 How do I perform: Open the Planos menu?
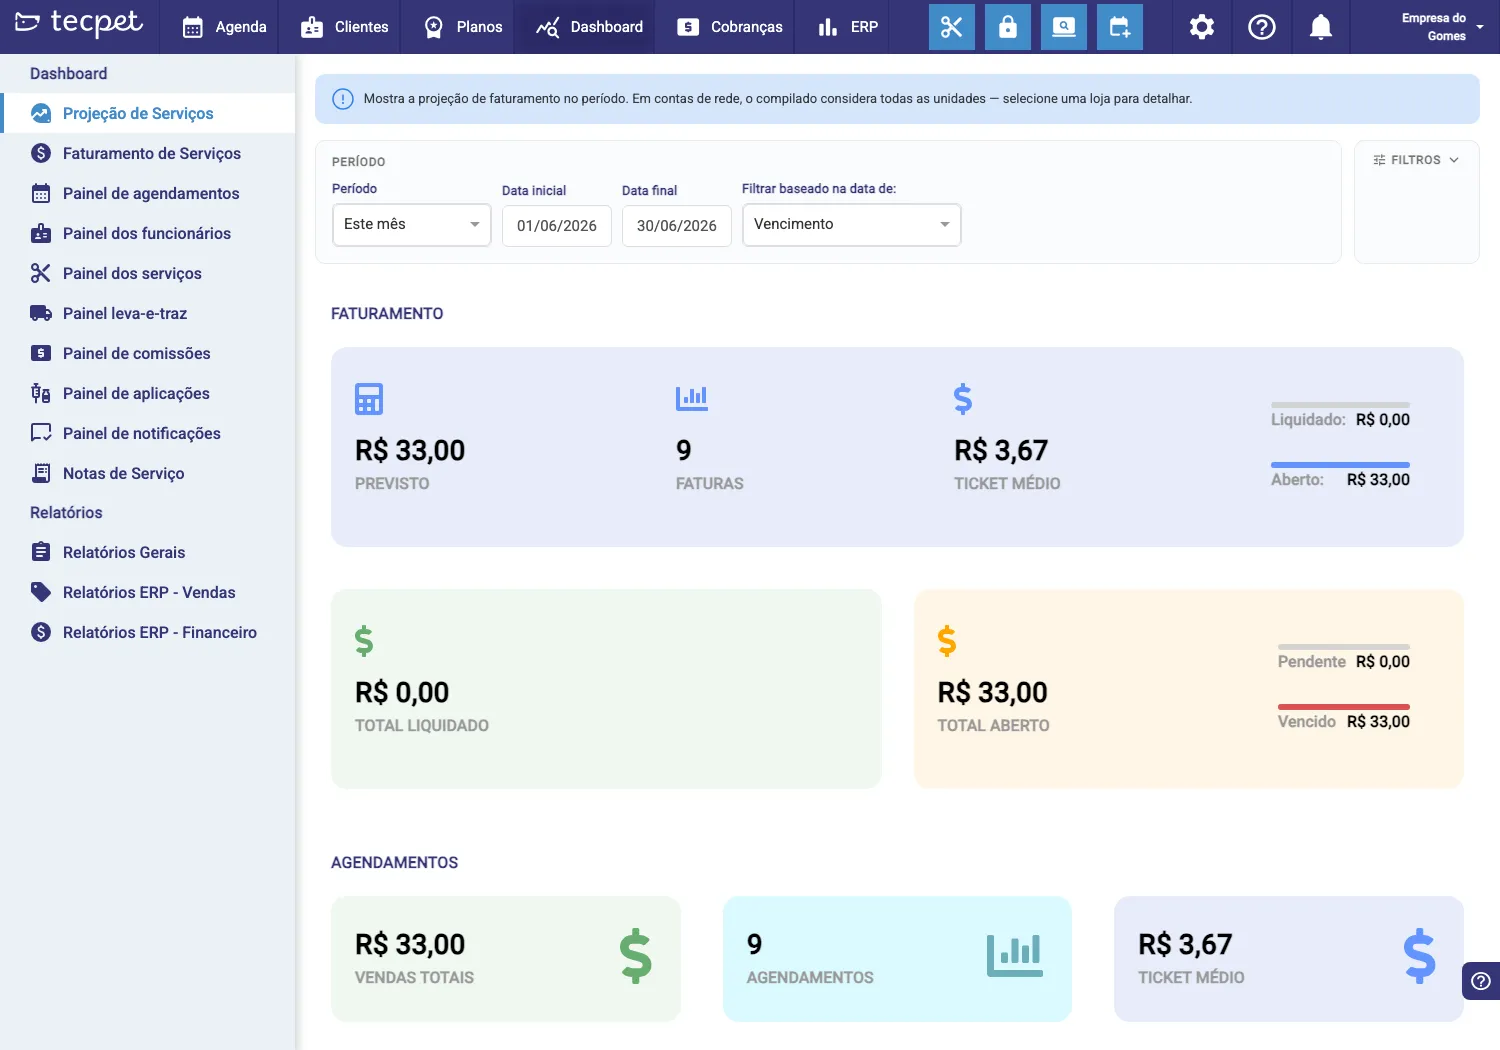463,27
